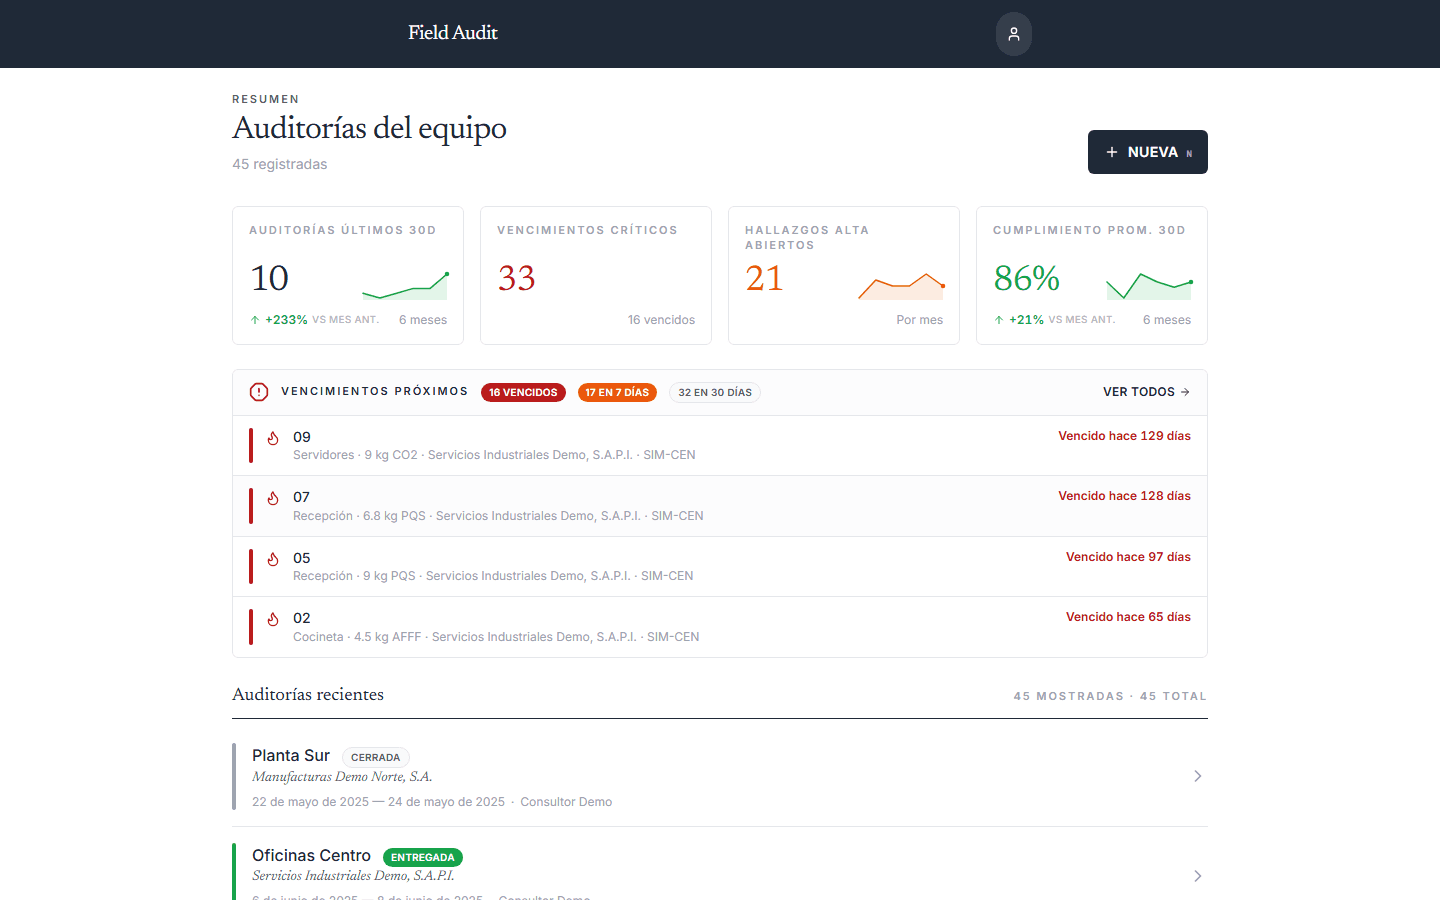
Task: Click 'Vencido hace 129 días' text
Action: click(1124, 436)
